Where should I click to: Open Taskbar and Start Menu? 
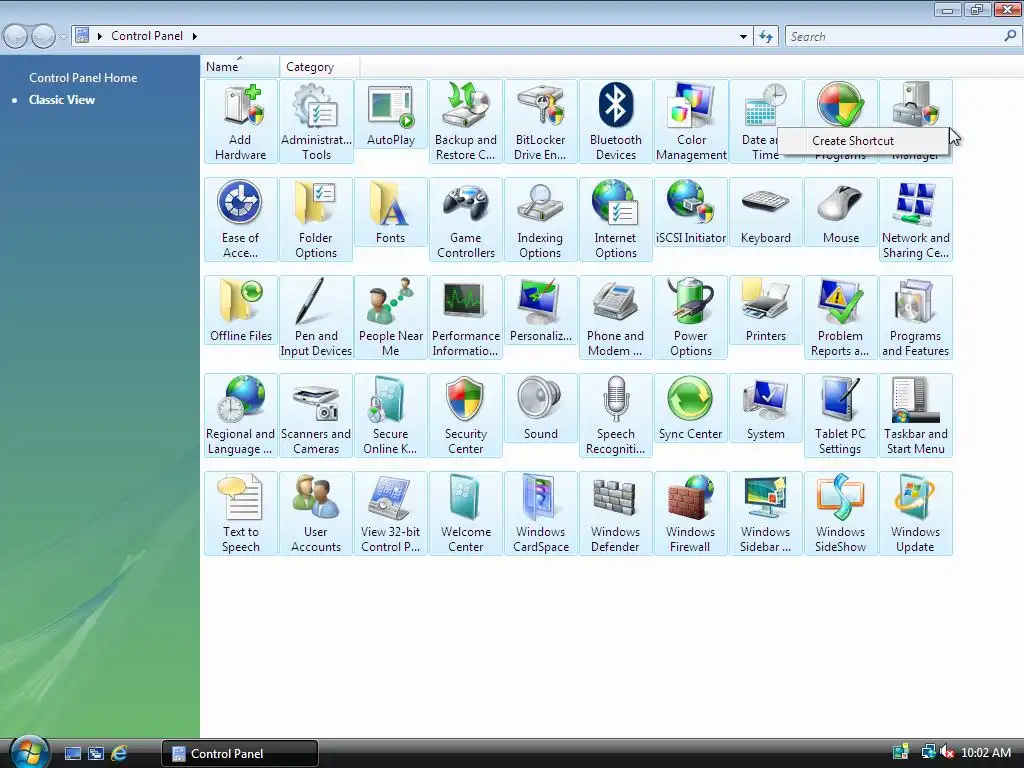[x=916, y=415]
